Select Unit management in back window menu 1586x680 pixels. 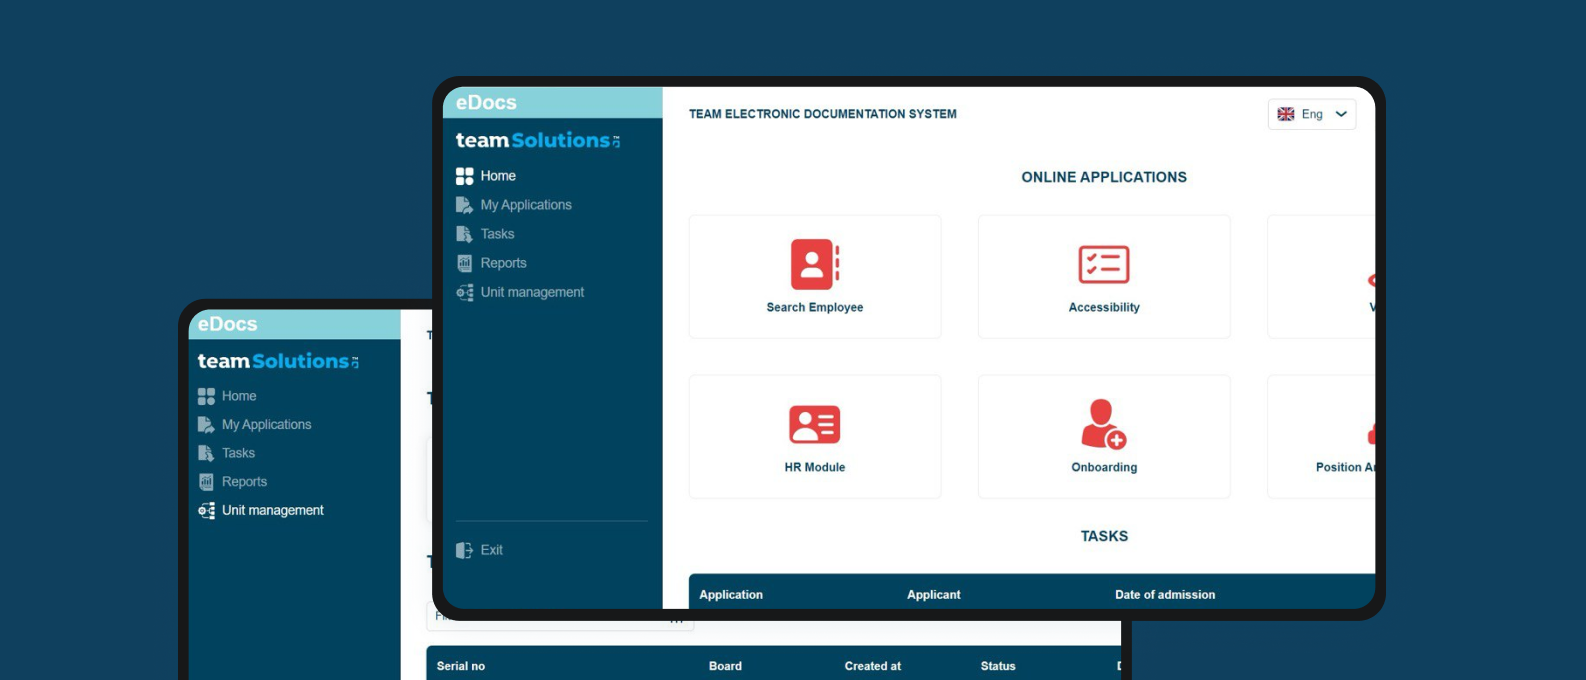[x=273, y=511]
